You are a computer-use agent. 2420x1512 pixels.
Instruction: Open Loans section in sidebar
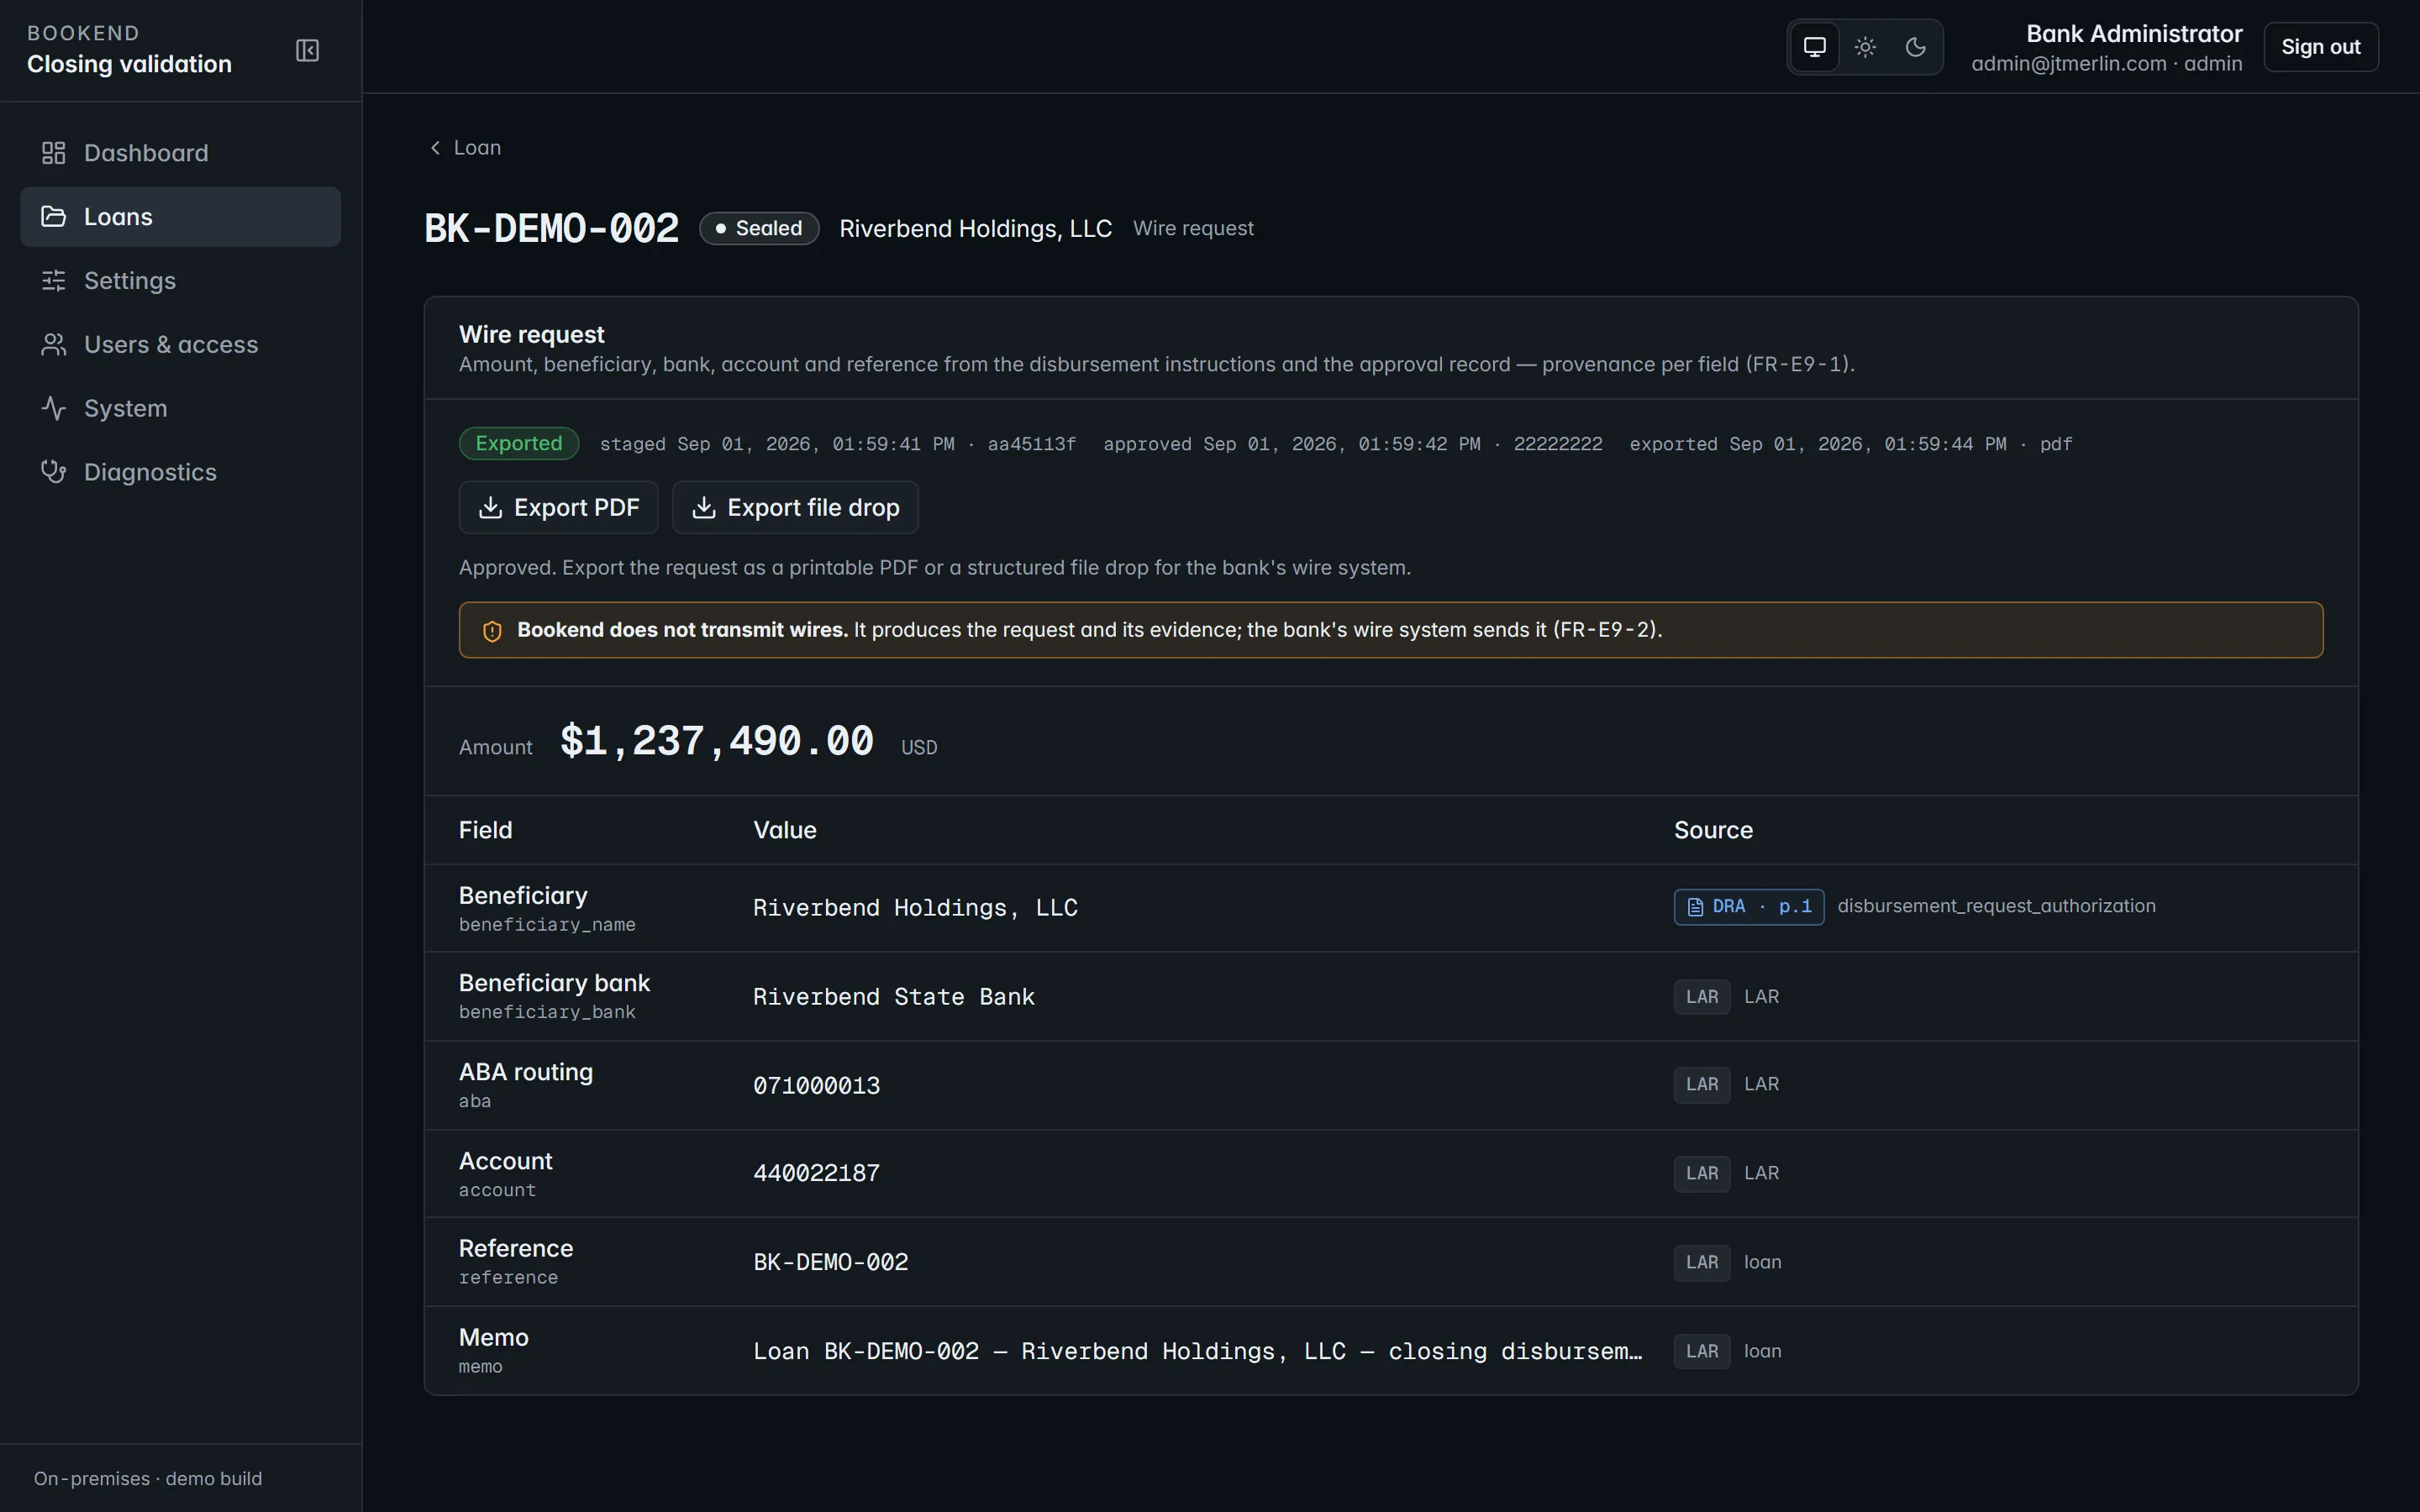[180, 217]
